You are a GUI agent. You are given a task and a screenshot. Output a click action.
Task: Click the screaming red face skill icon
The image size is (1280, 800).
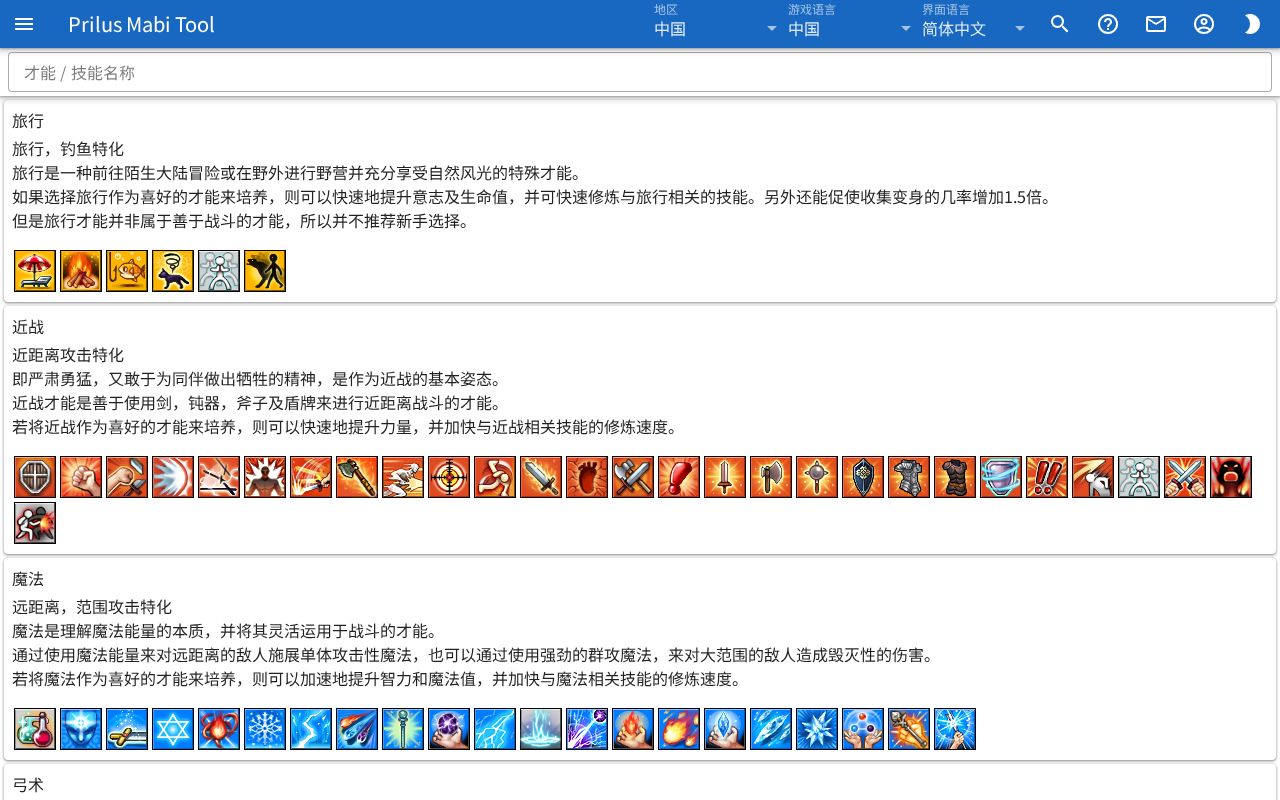[x=1231, y=477]
